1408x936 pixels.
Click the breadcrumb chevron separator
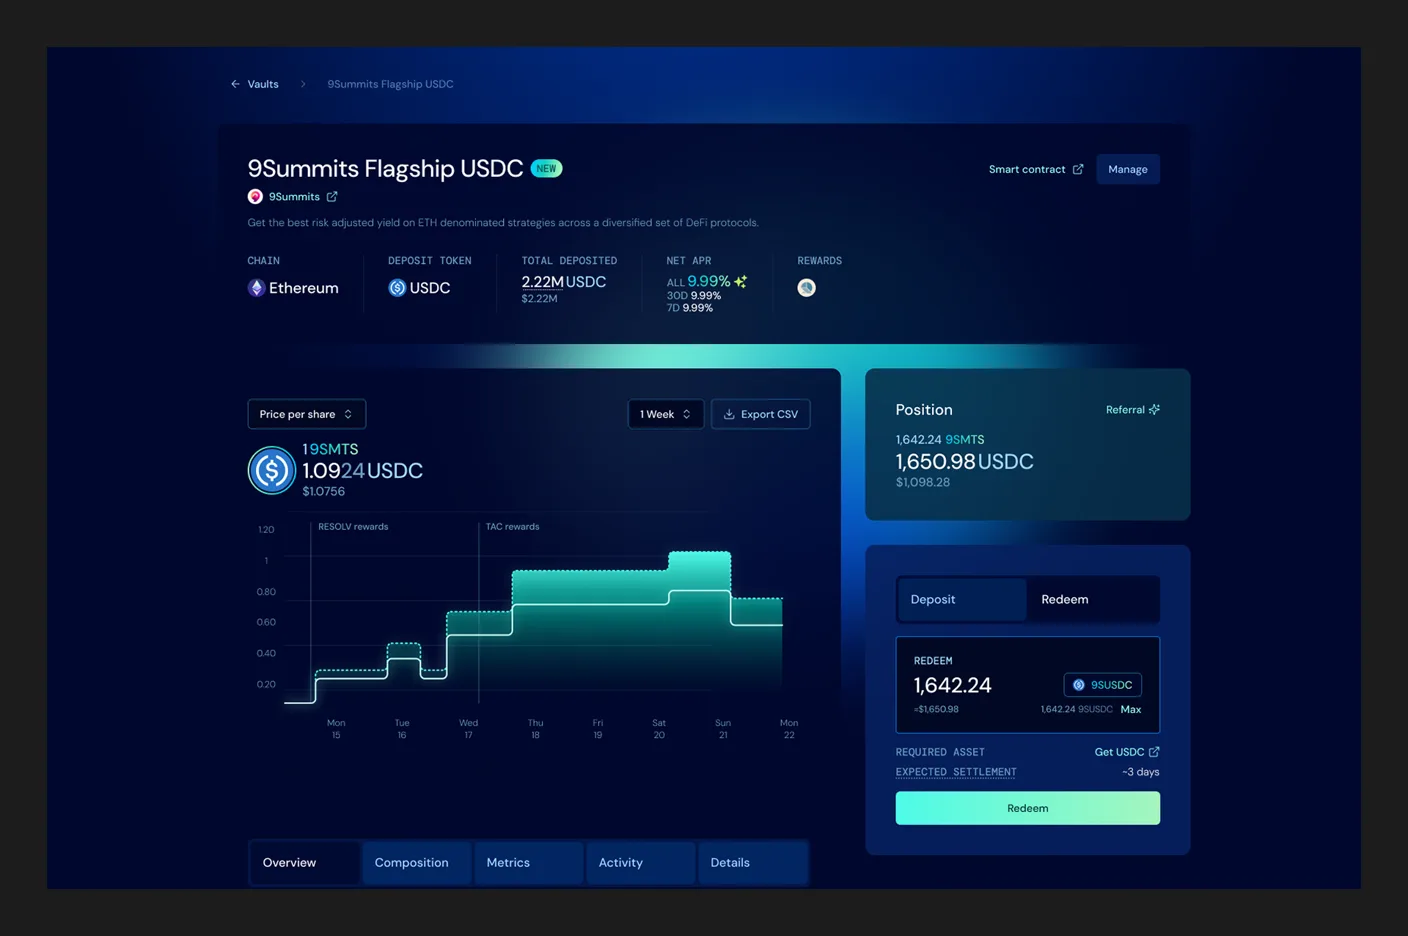coord(303,84)
